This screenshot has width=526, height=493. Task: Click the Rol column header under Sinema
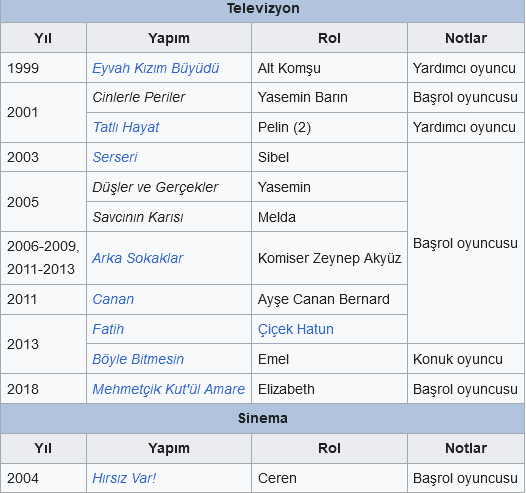[x=329, y=448]
